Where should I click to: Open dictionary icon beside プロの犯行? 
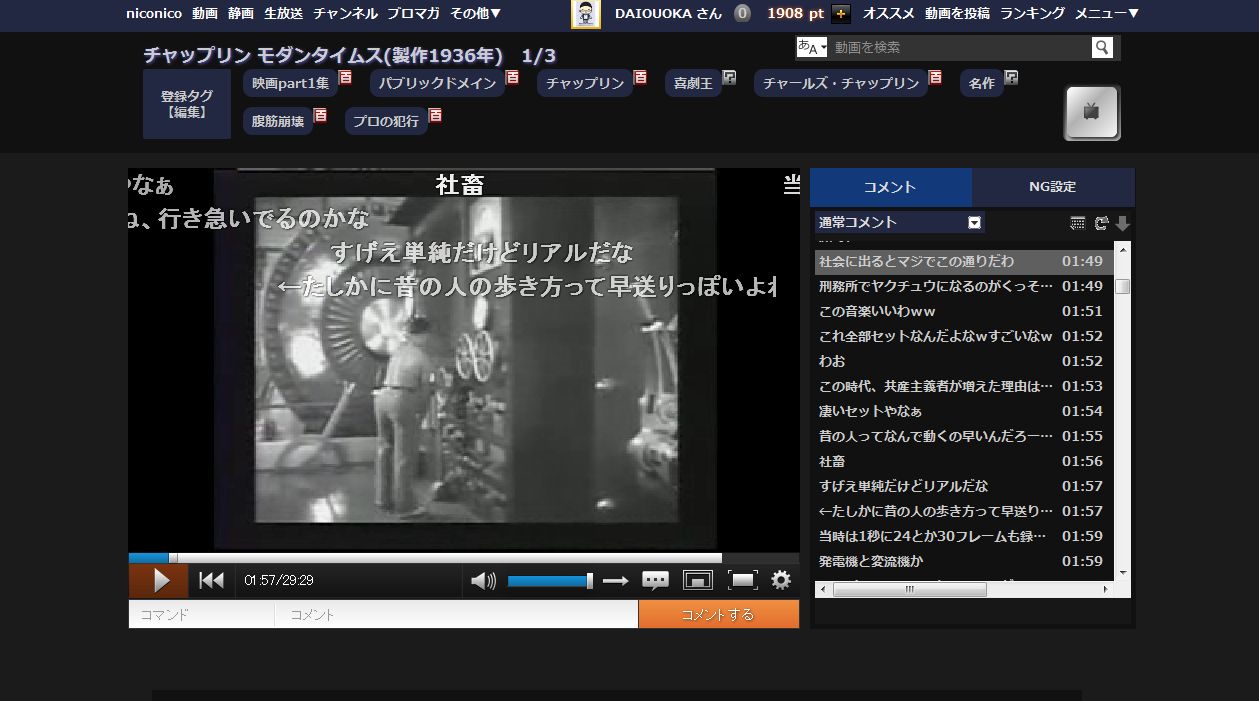435,115
